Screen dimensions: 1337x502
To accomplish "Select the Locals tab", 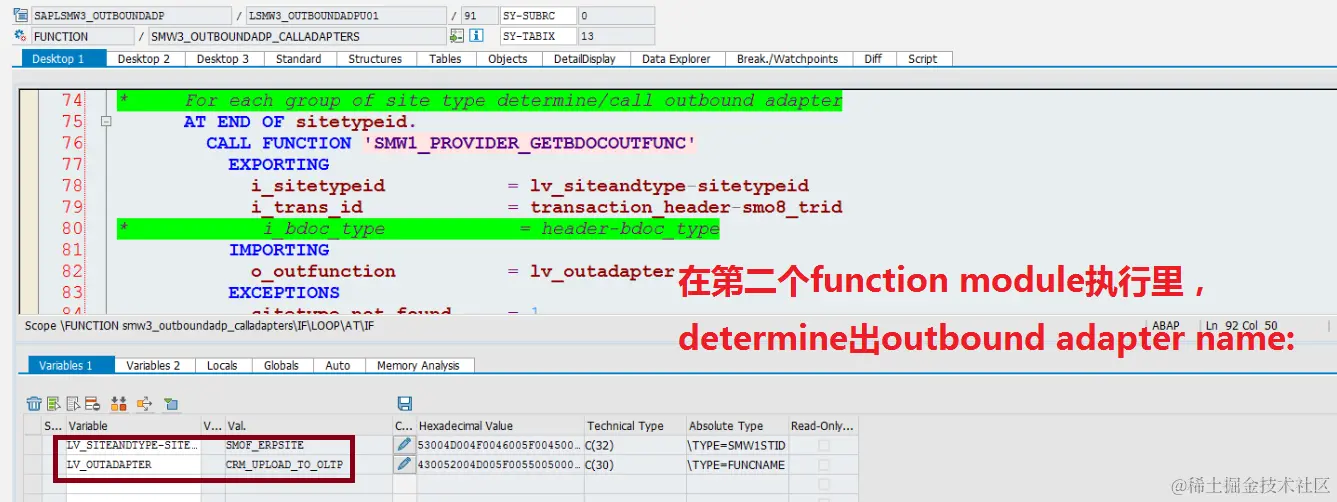I will pos(222,366).
